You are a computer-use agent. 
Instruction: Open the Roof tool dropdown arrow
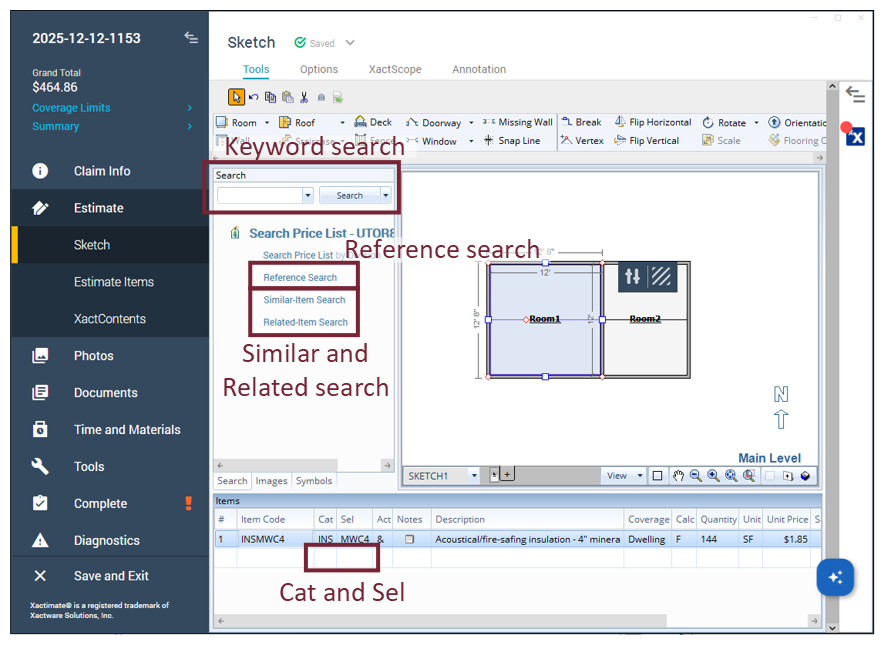point(342,122)
